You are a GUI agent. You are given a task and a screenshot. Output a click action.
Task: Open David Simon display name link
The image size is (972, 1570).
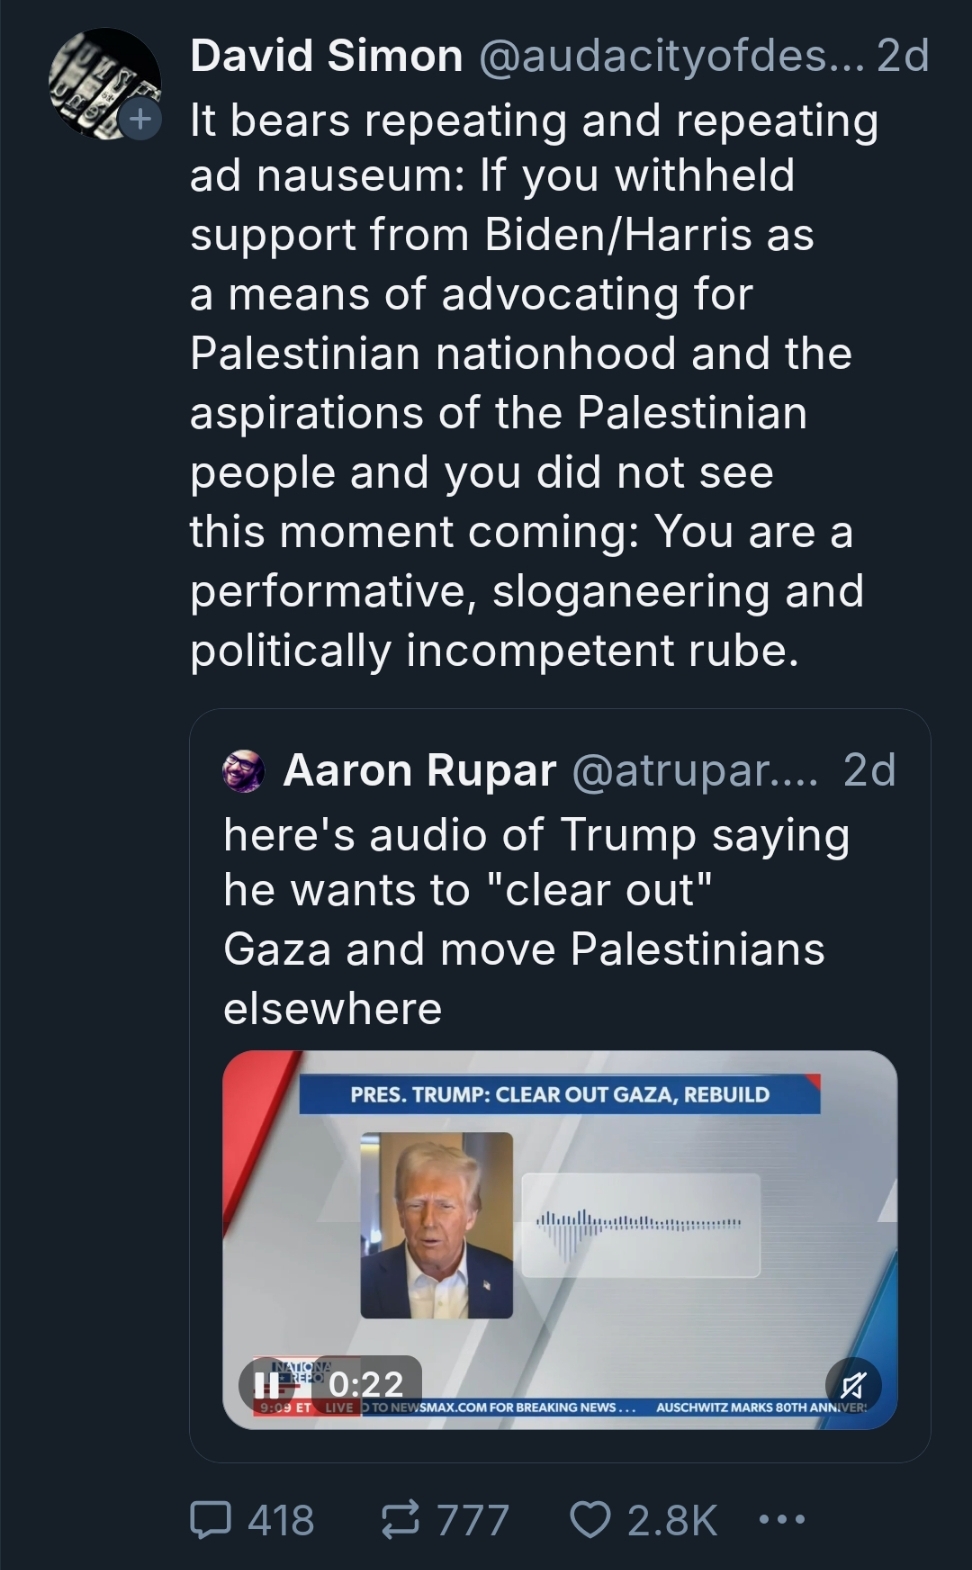point(326,56)
